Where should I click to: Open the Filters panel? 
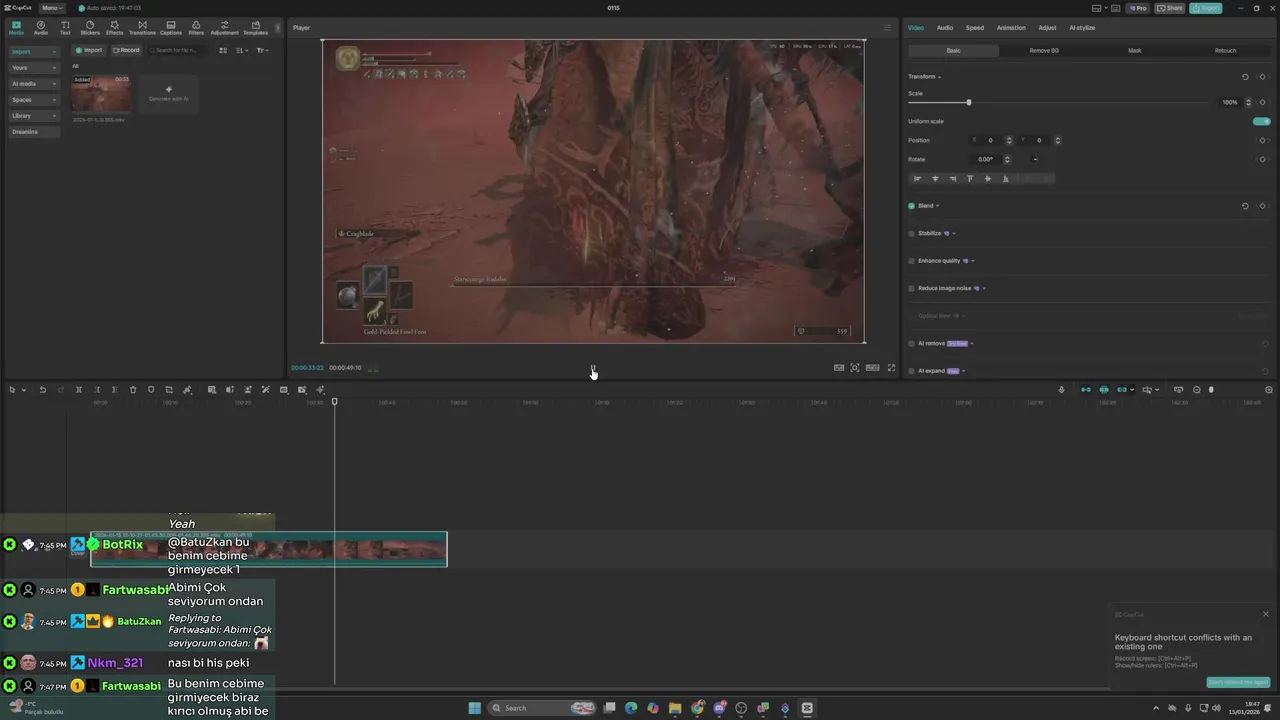click(x=196, y=28)
